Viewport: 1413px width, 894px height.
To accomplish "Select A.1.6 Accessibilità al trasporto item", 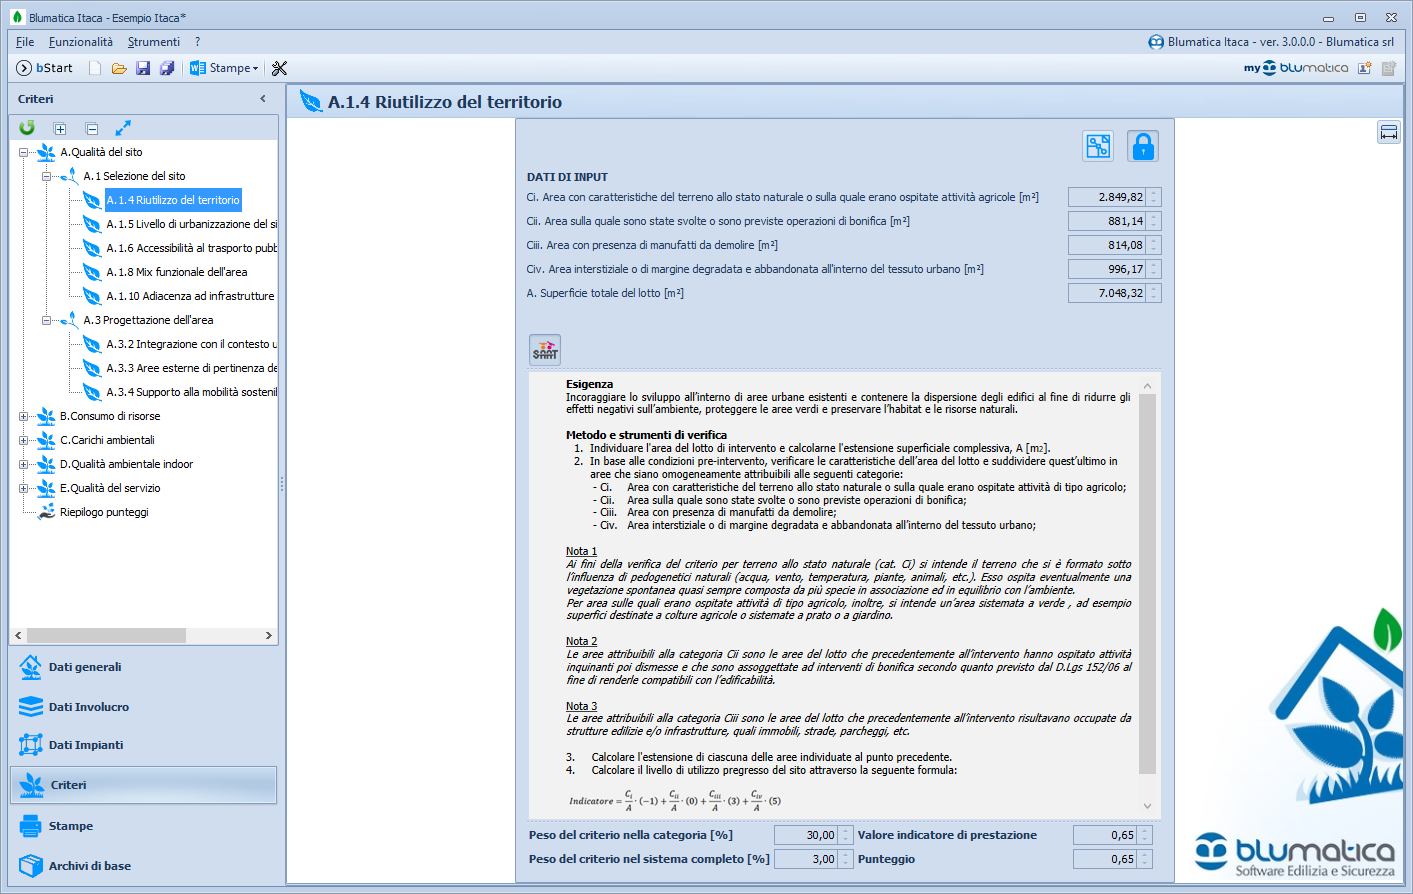I will click(x=192, y=248).
